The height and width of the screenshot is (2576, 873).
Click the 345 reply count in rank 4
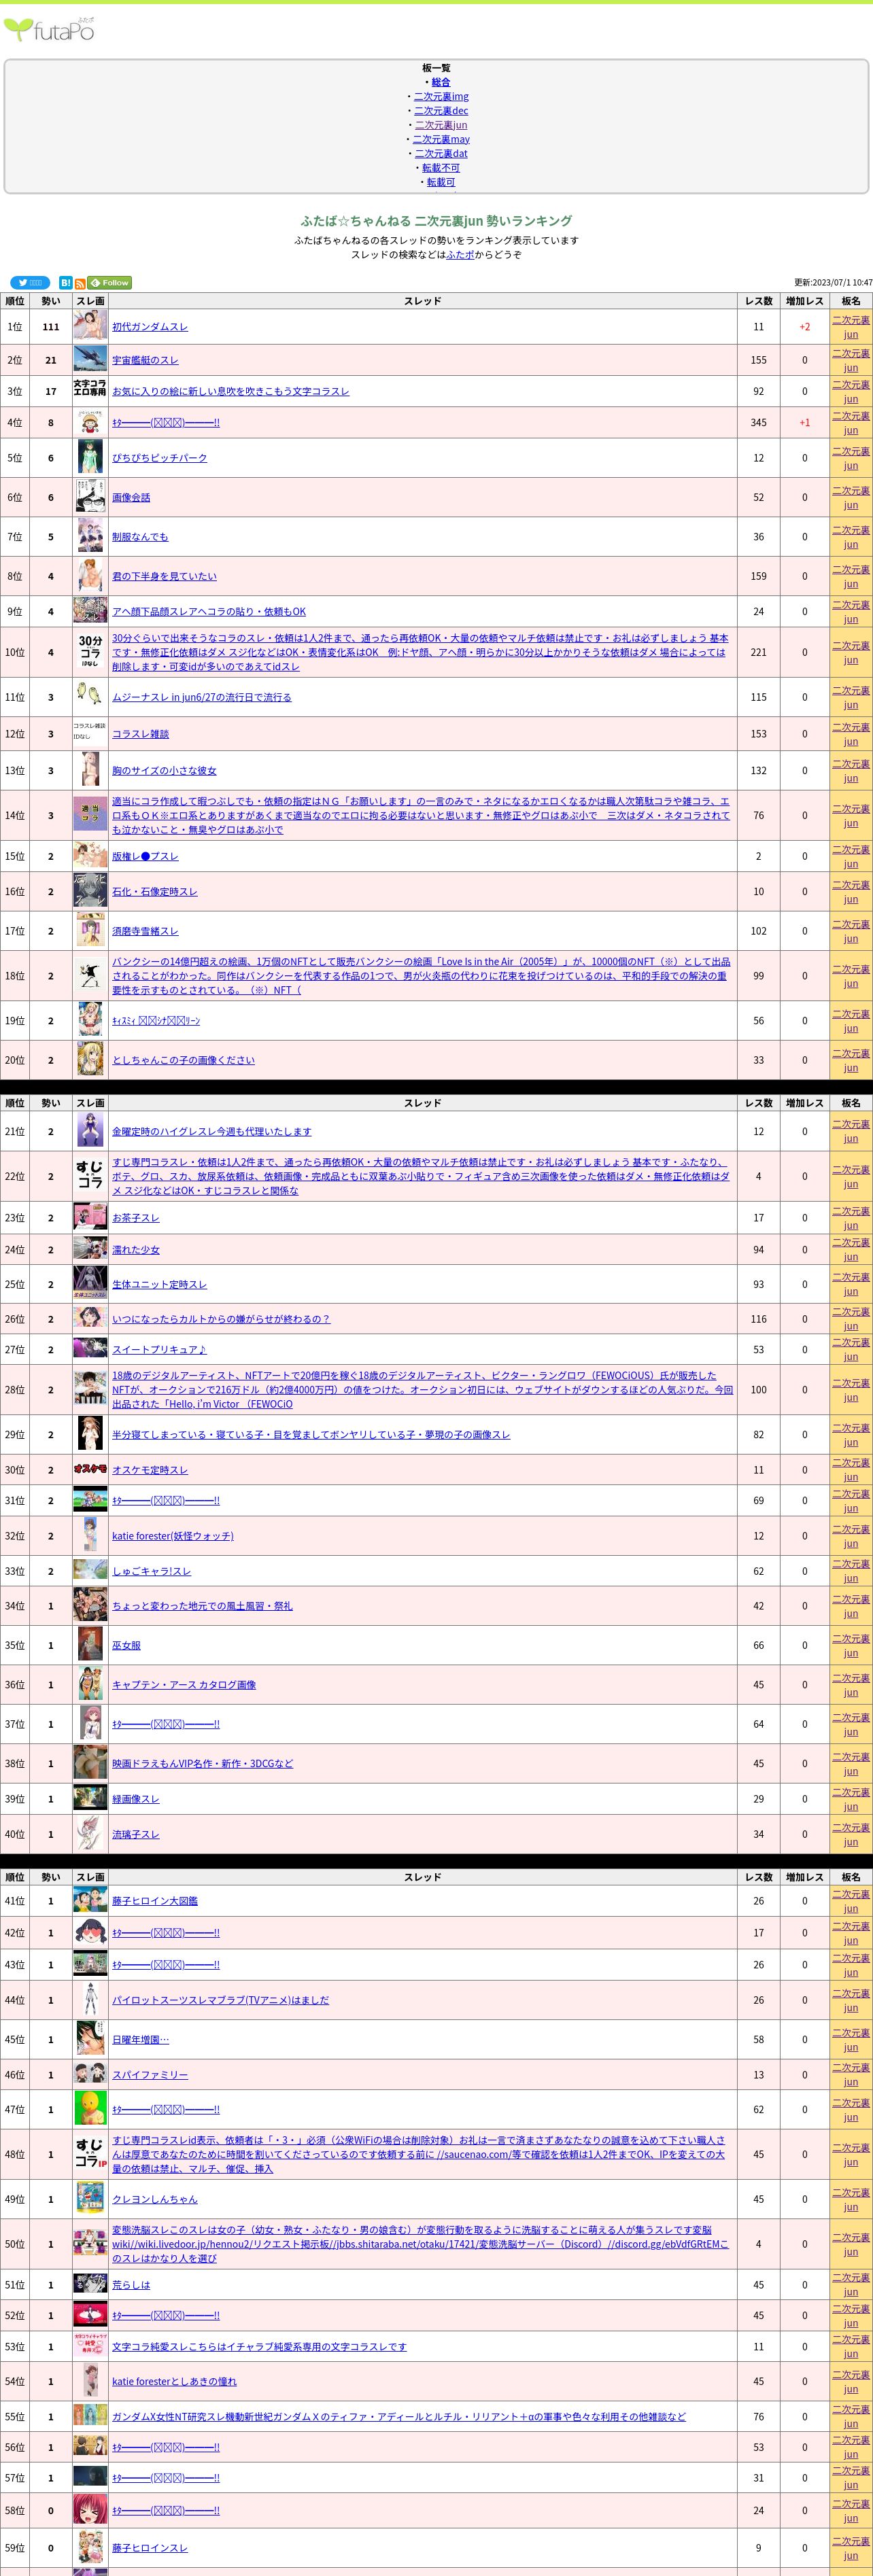pyautogui.click(x=759, y=423)
